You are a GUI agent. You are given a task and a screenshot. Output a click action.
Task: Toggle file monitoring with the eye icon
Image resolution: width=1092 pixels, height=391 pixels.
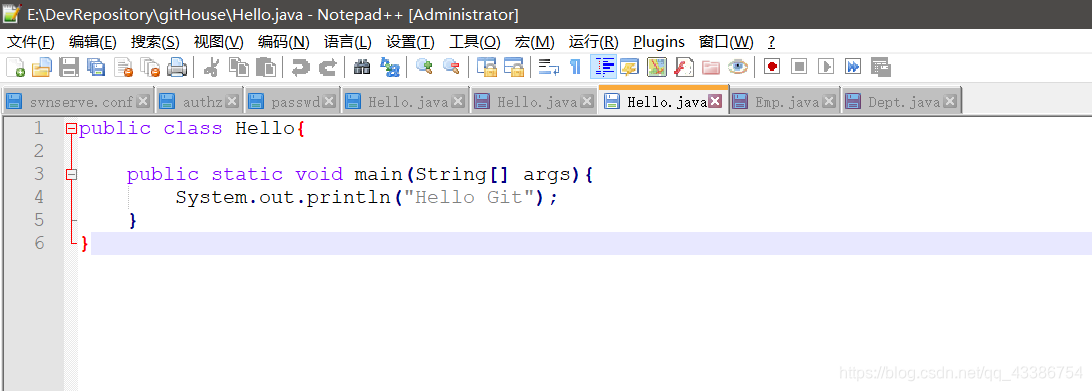(x=738, y=67)
